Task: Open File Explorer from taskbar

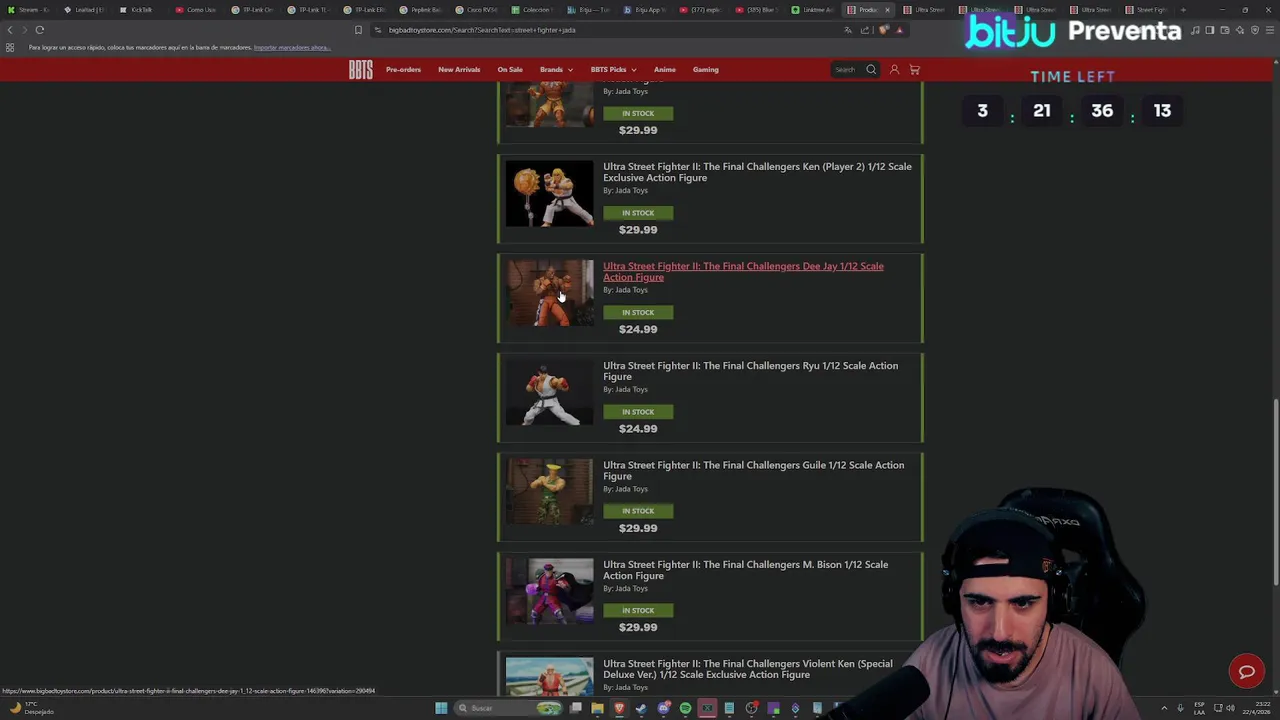Action: pyautogui.click(x=597, y=708)
